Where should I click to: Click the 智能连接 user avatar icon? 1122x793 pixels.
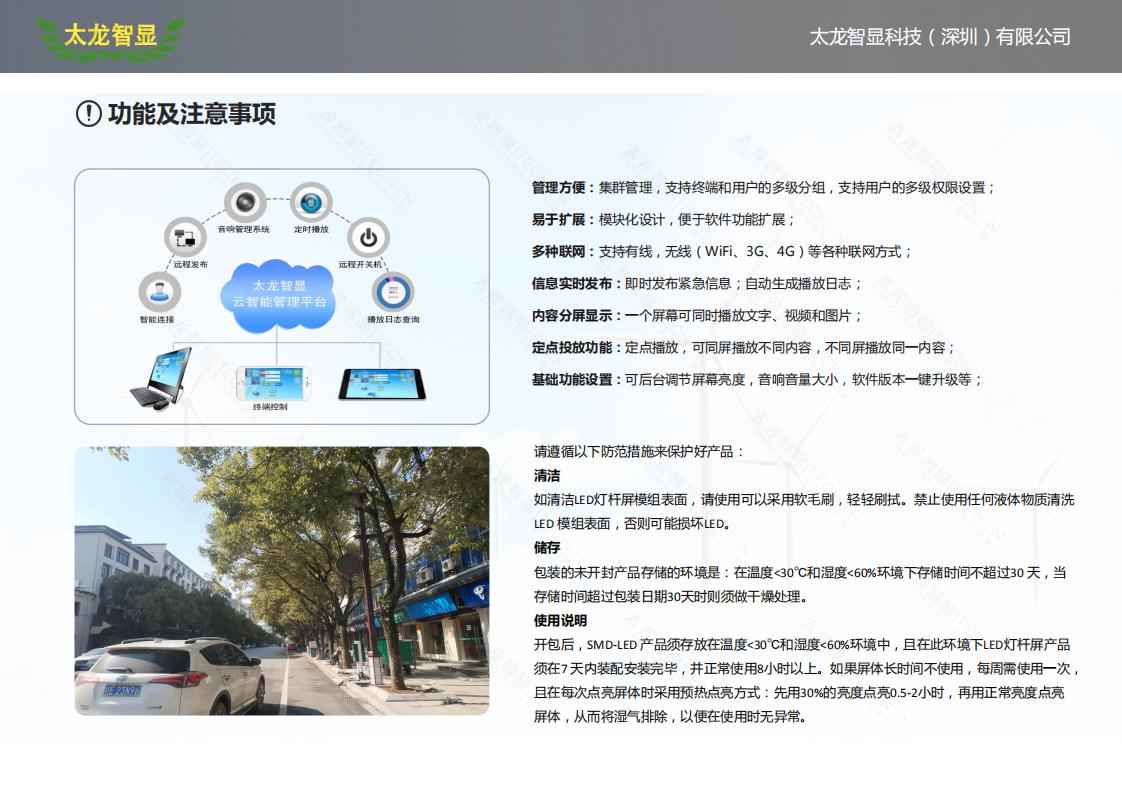158,293
